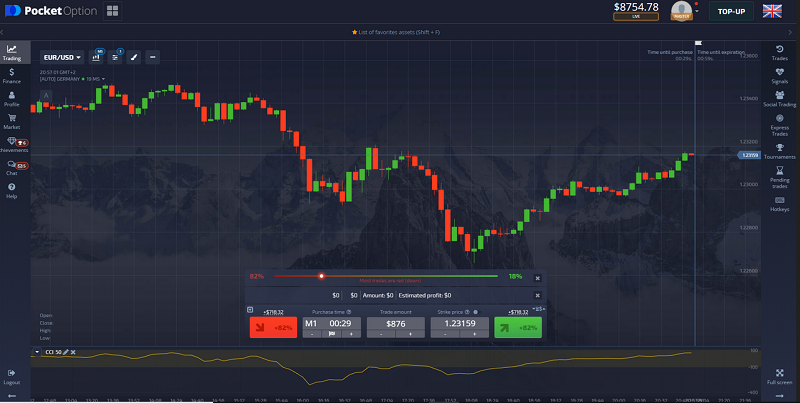Open the EUR/USD asset dropdown

pyautogui.click(x=62, y=57)
